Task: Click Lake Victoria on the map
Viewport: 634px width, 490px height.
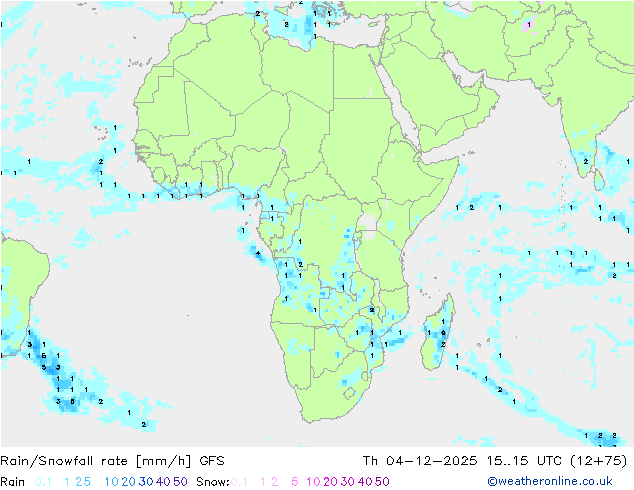Action: pyautogui.click(x=367, y=223)
